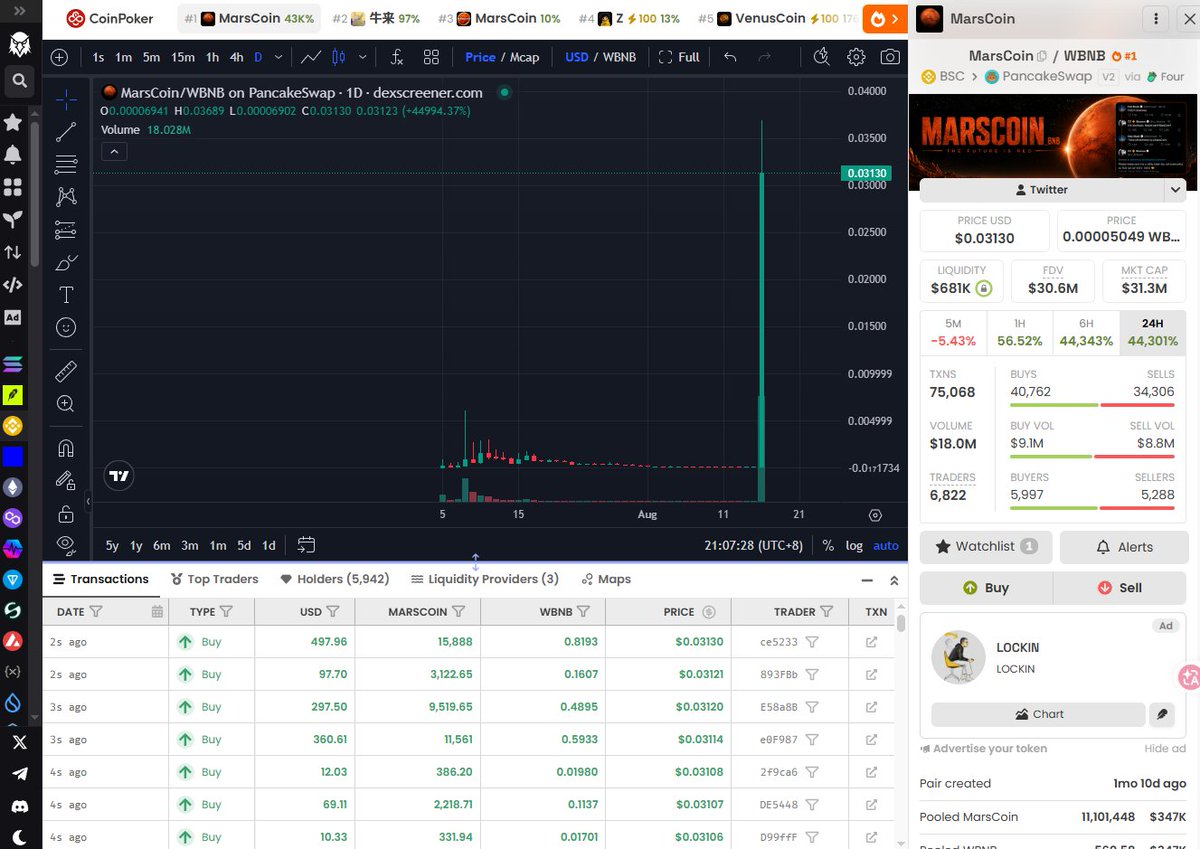Select the crosshair cursor tool

[66, 99]
